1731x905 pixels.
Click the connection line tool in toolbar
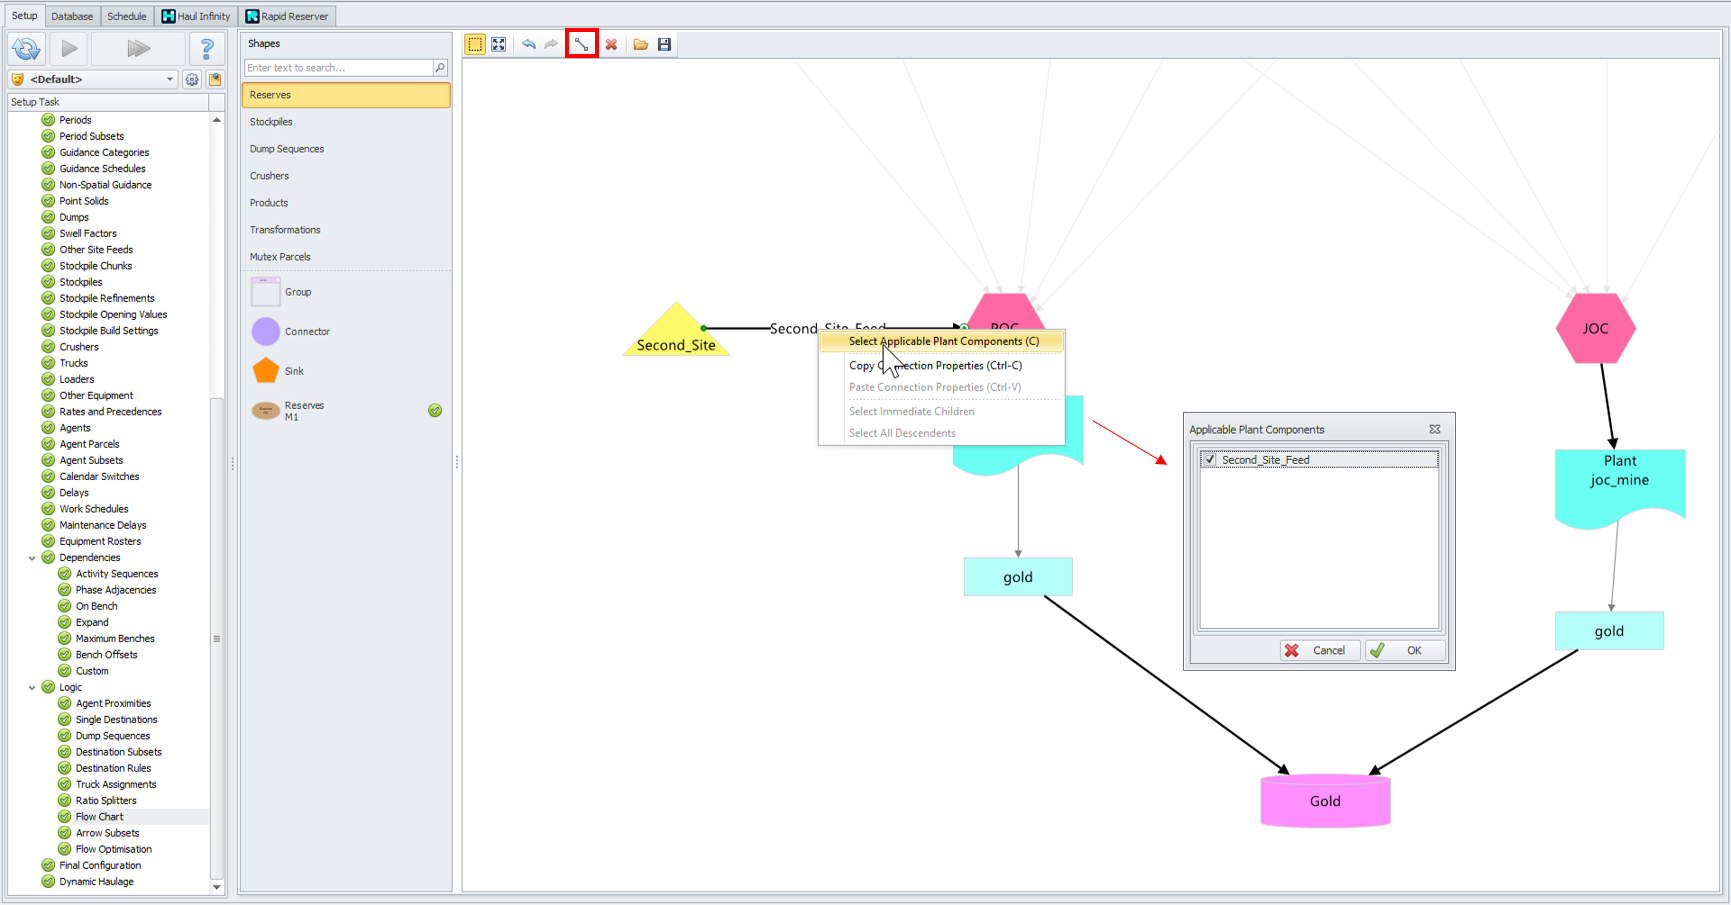(581, 44)
